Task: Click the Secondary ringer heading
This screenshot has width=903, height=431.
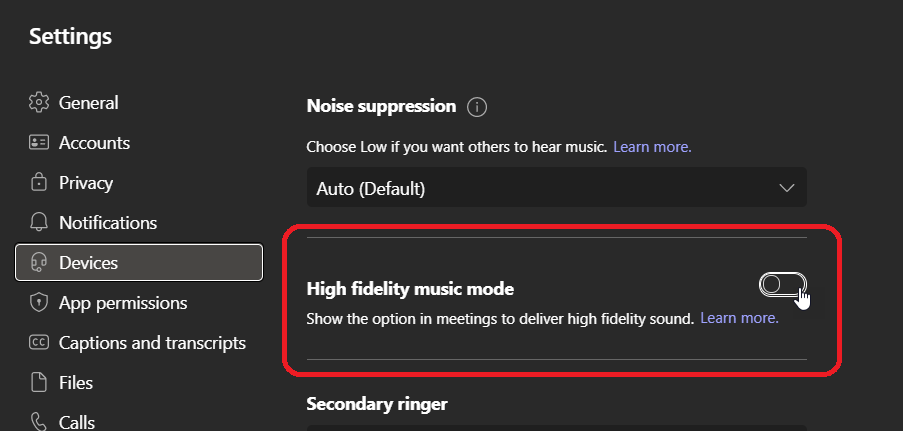Action: (x=377, y=404)
